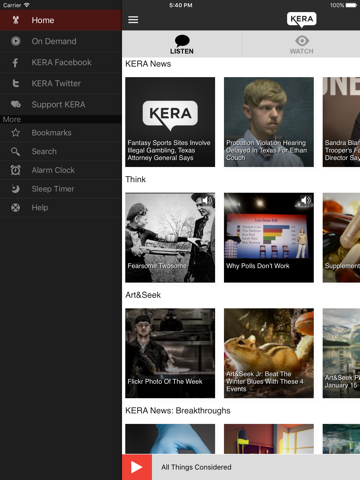Viewport: 360px width, 480px height.
Task: Tap the speaker icon on Why Polls Don't Work
Action: point(306,200)
